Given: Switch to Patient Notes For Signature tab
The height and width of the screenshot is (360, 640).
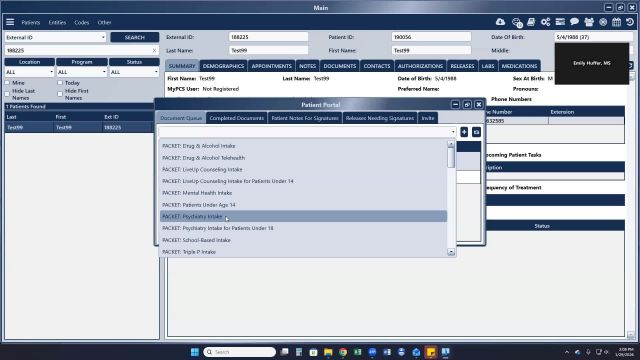Looking at the screenshot, I should (x=305, y=118).
